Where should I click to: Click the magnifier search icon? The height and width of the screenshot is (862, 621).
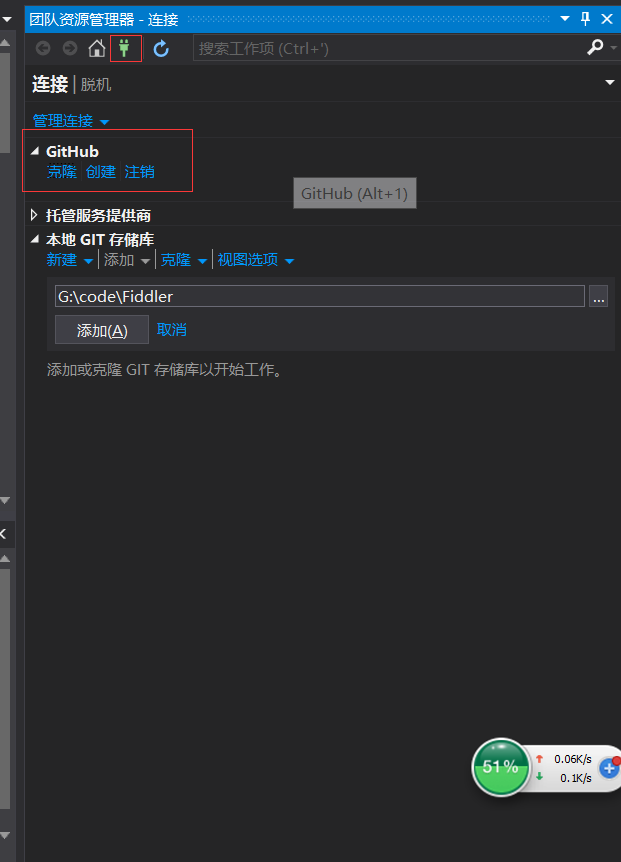point(595,48)
